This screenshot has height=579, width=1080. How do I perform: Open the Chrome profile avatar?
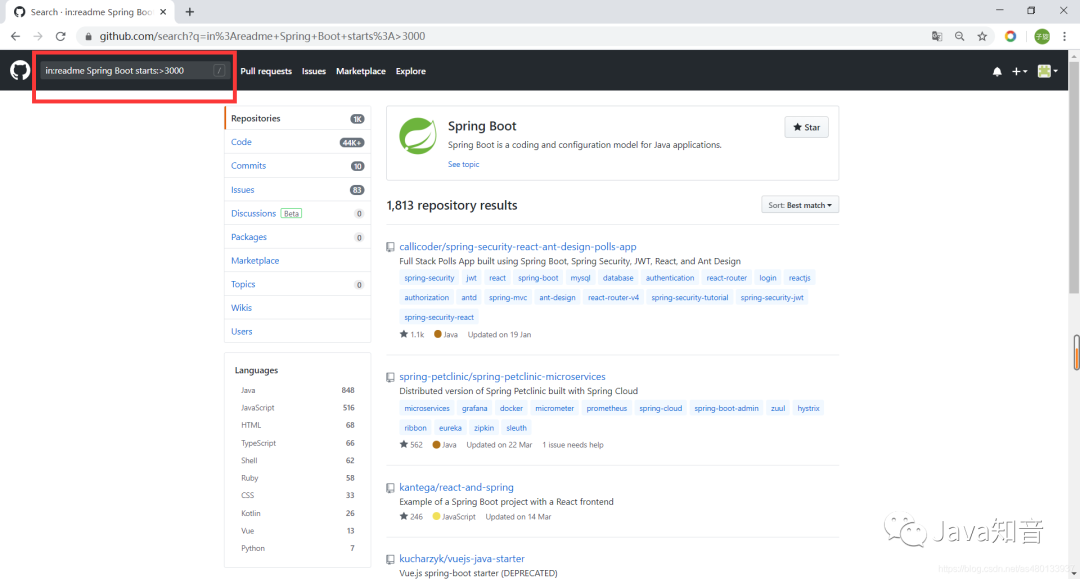[1042, 36]
